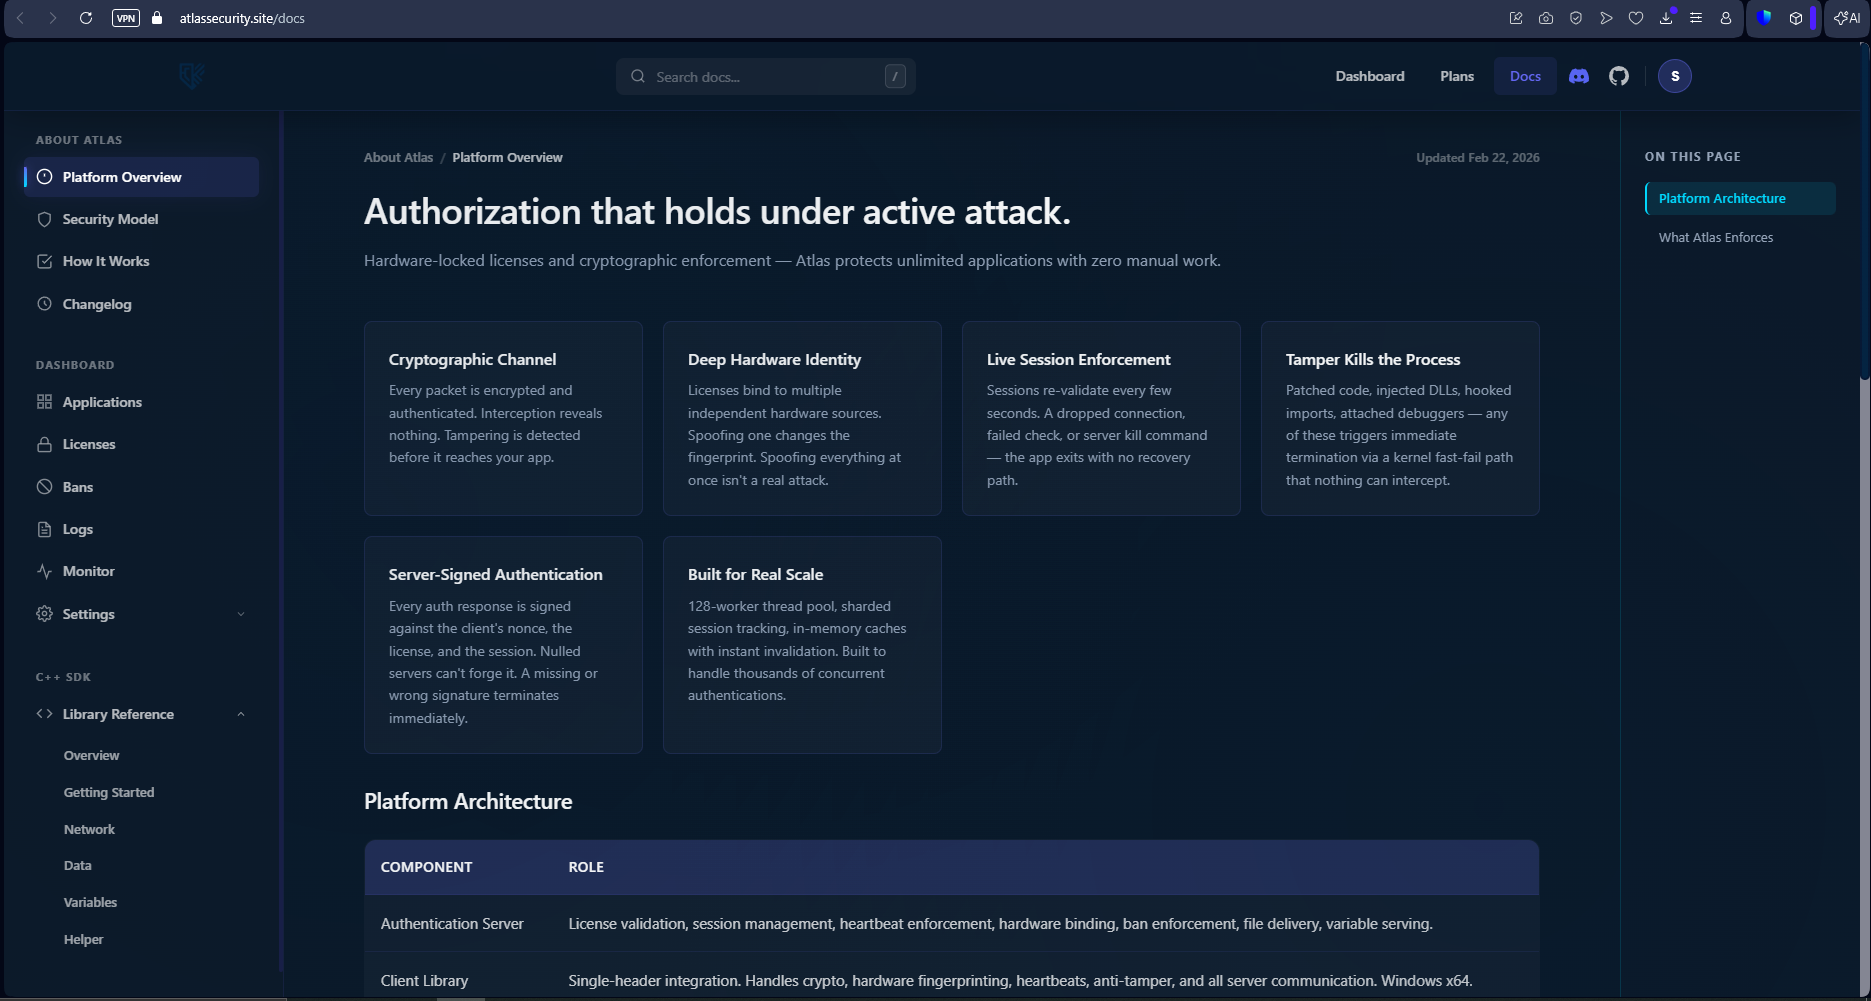Viewport: 1871px width, 1001px height.
Task: Open the Plans nav tab
Action: (x=1457, y=76)
